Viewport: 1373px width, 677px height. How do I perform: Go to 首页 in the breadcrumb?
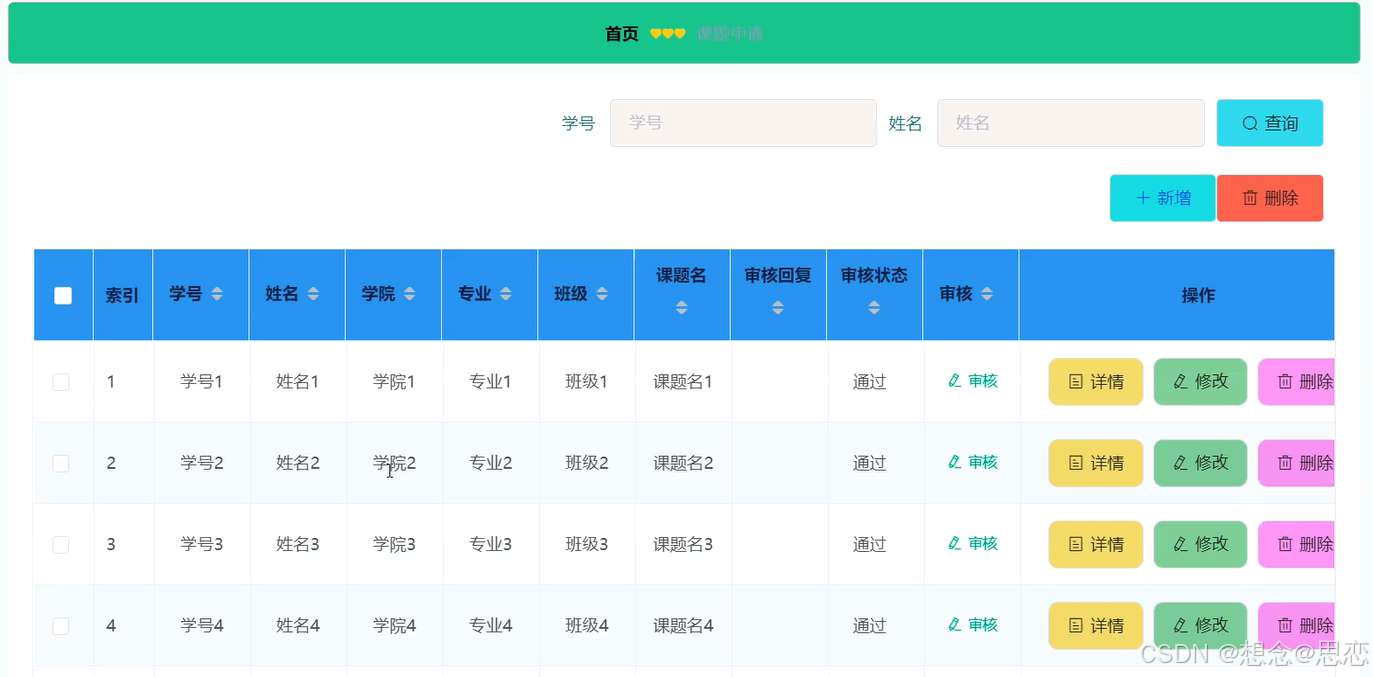[x=621, y=33]
